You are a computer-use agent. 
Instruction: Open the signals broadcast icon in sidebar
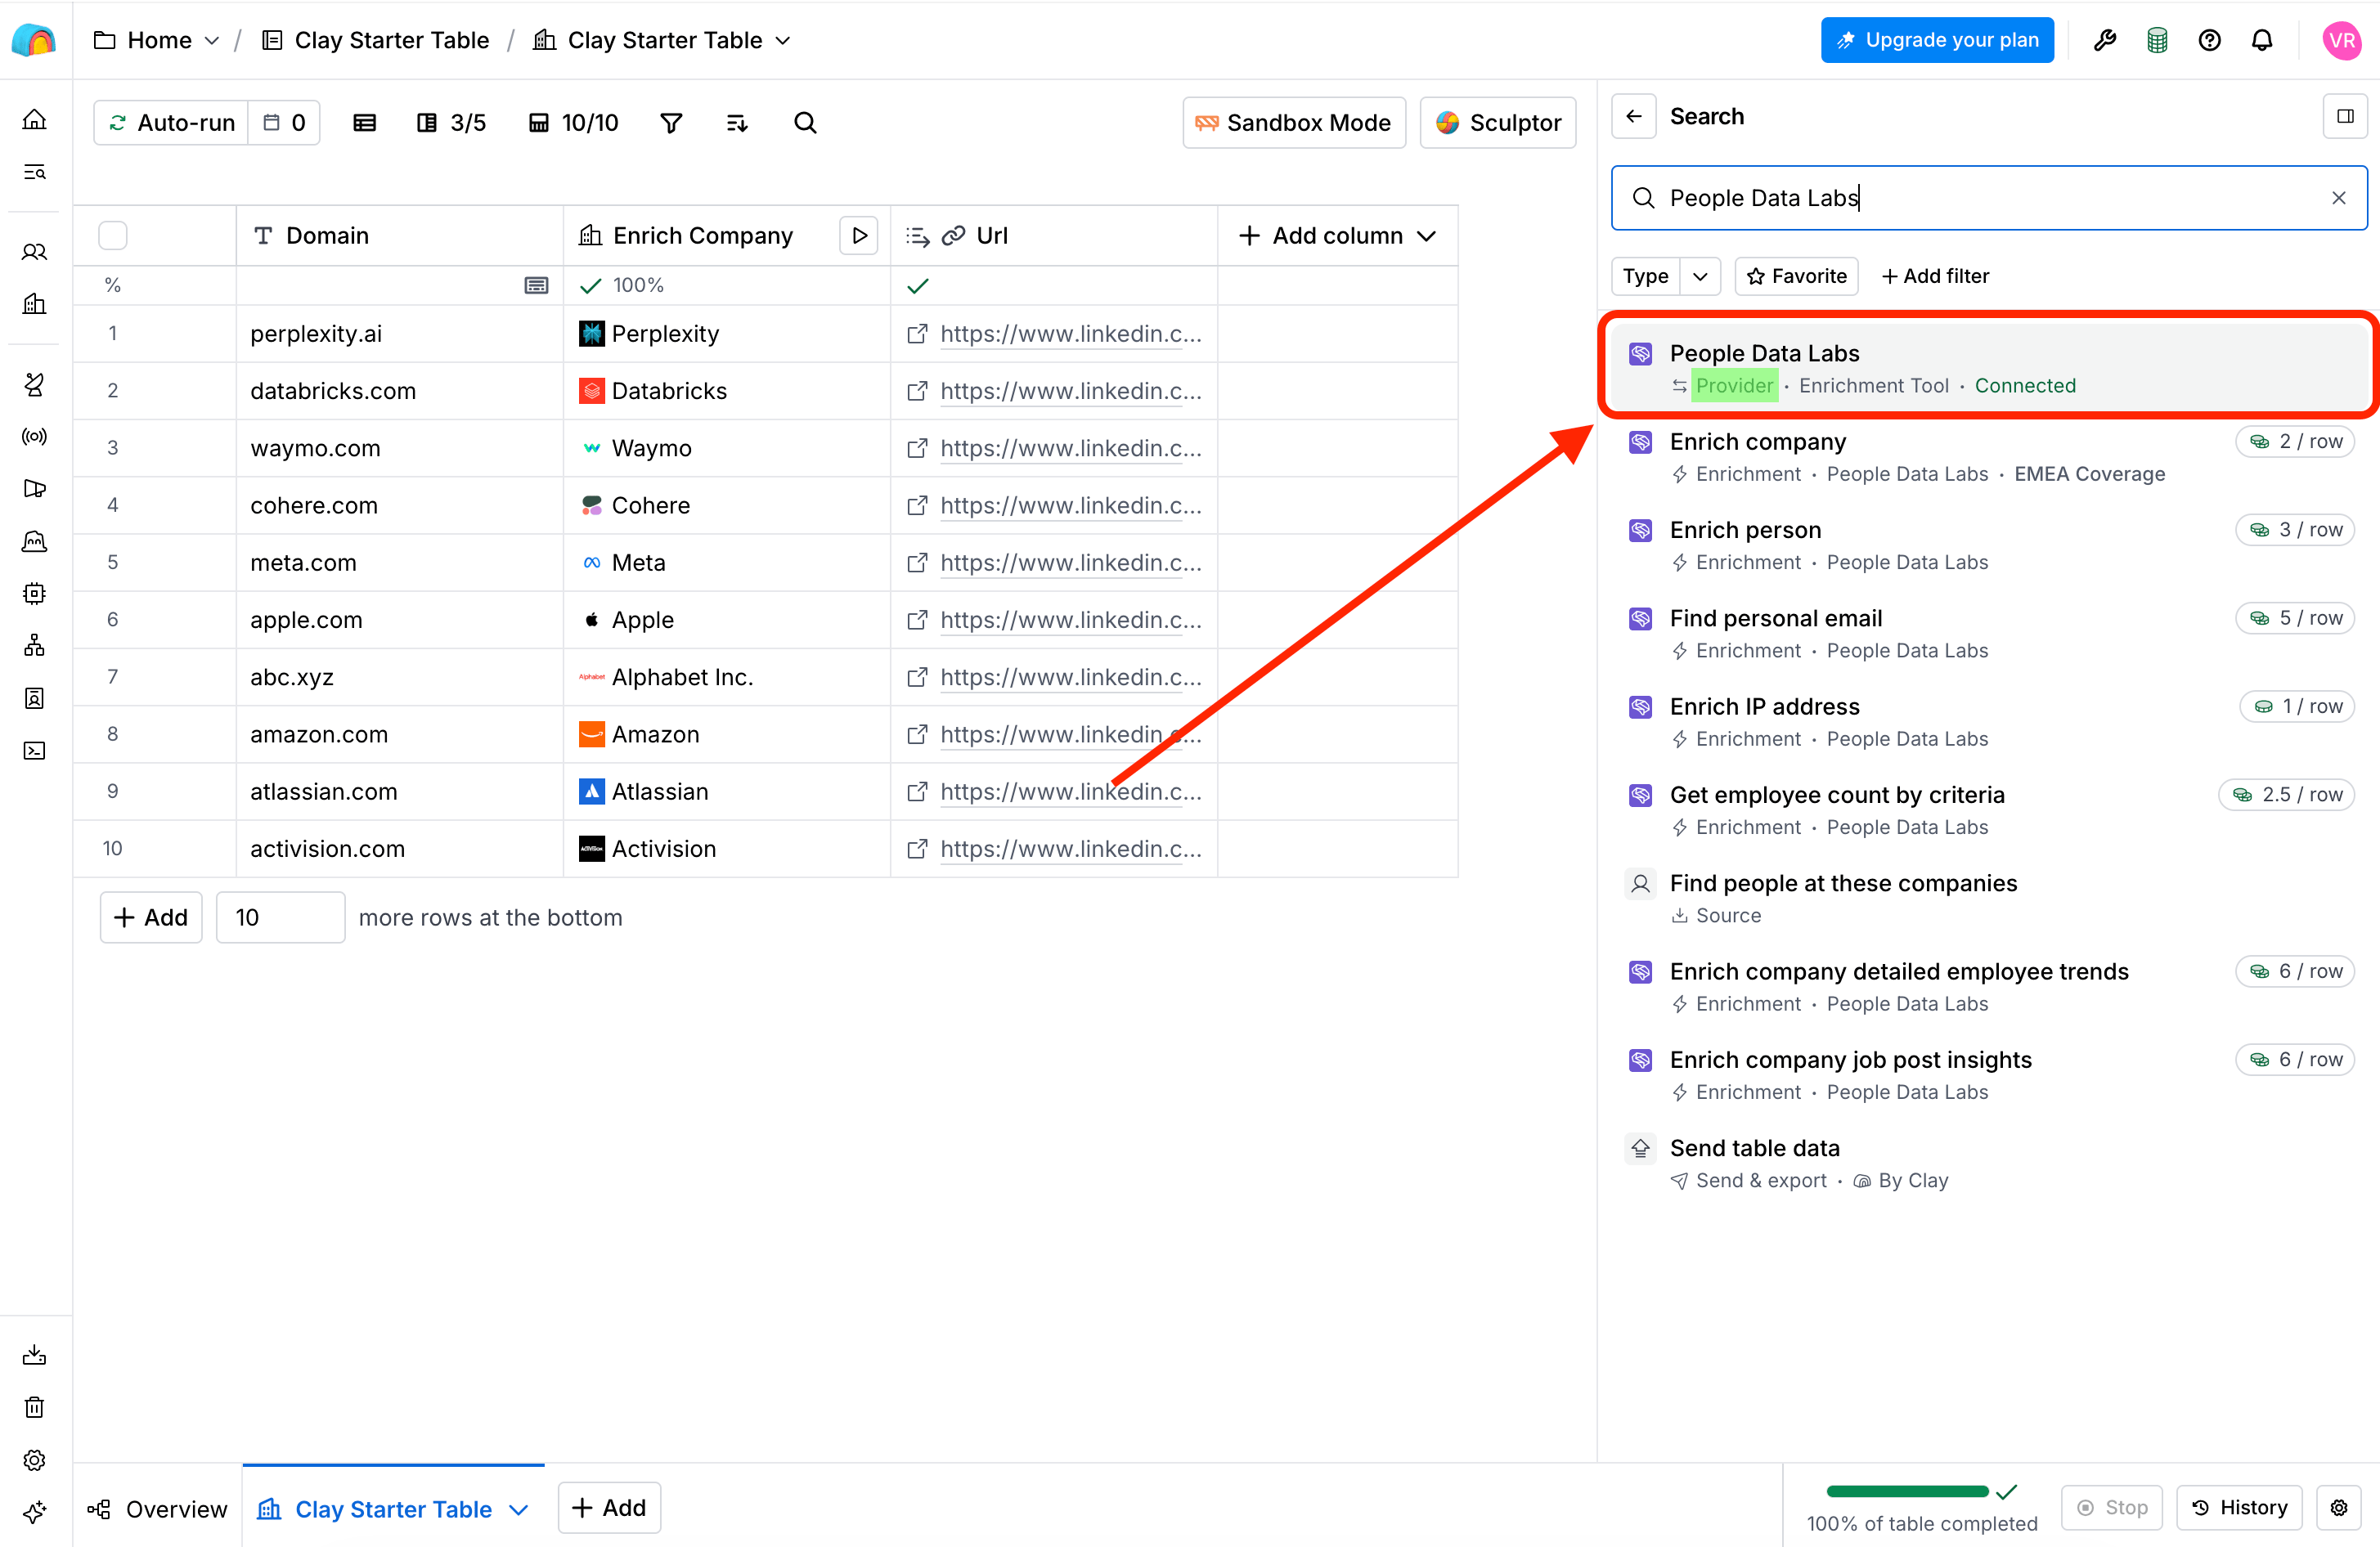click(34, 436)
